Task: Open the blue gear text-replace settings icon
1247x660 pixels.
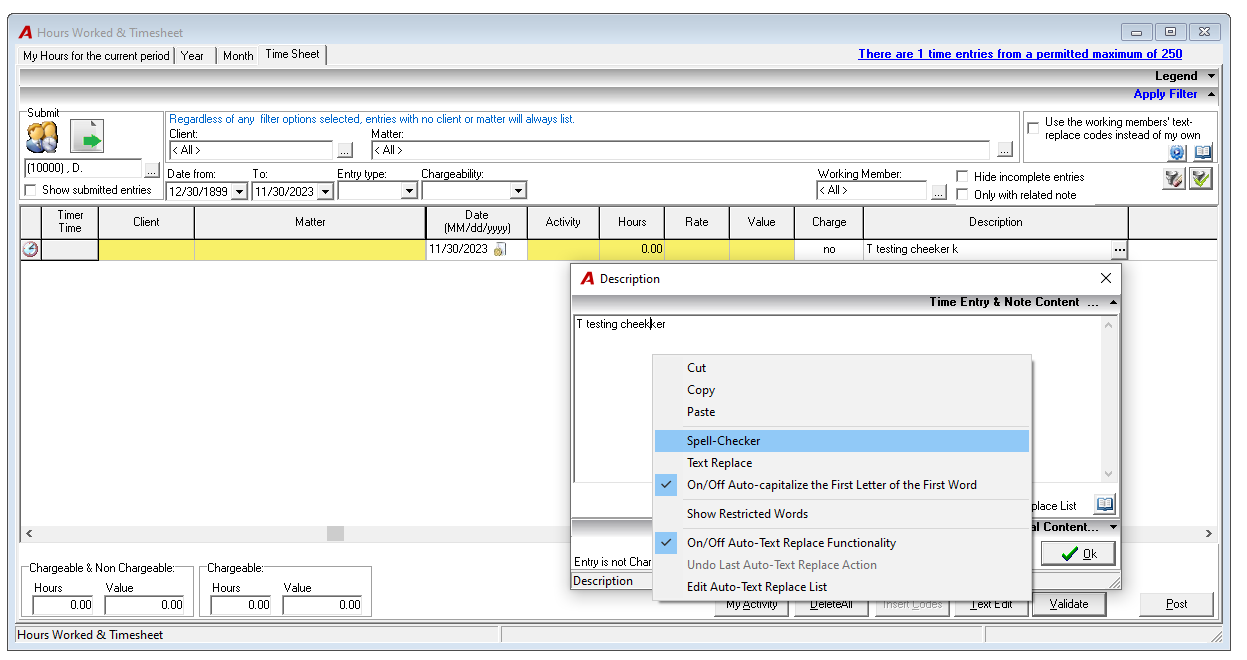Action: click(x=1177, y=153)
